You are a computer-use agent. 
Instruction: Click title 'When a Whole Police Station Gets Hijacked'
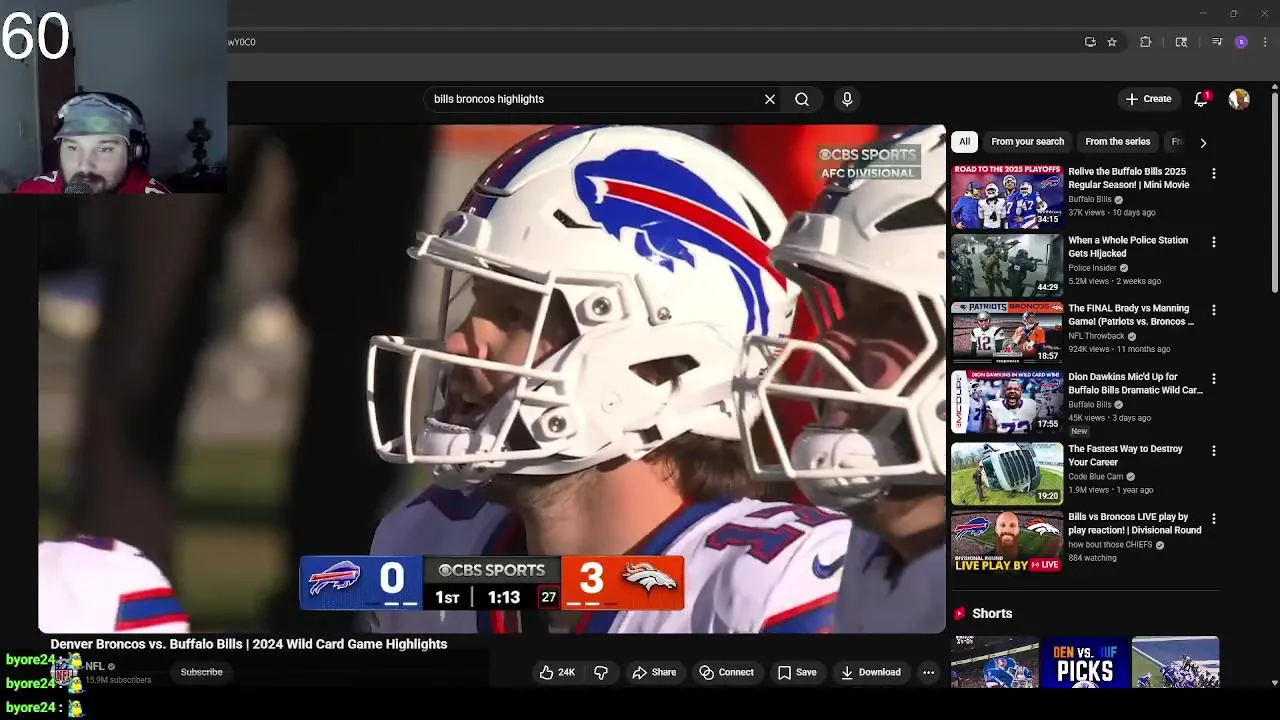(1128, 247)
